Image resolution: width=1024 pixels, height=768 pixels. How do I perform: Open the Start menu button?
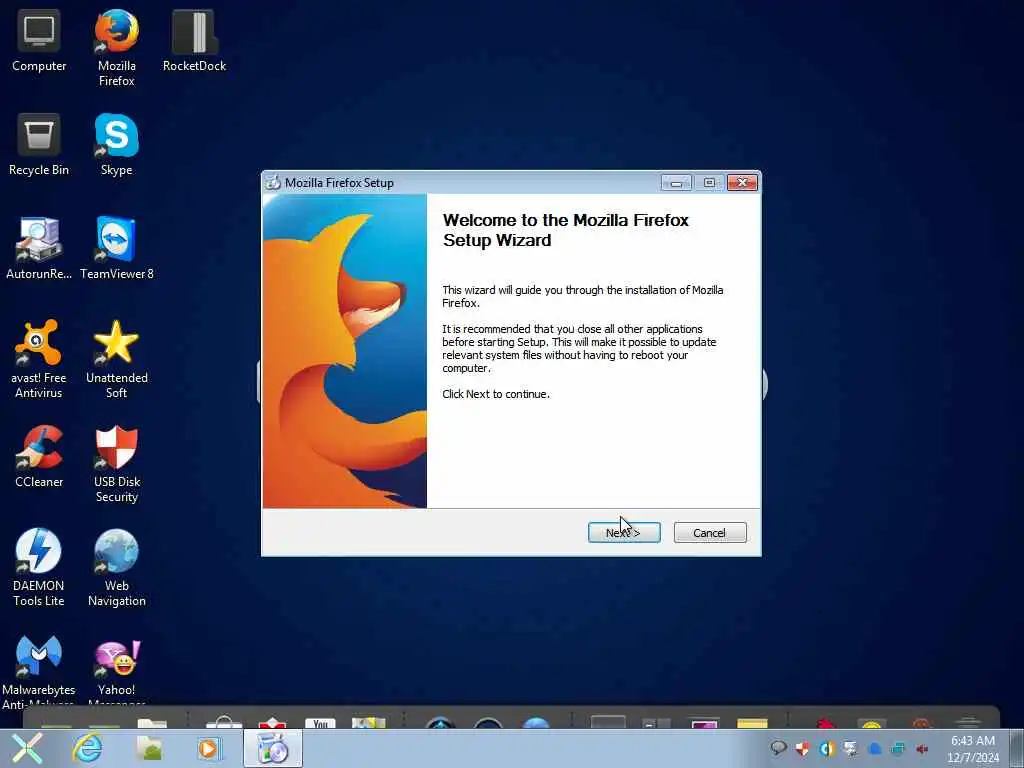27,748
